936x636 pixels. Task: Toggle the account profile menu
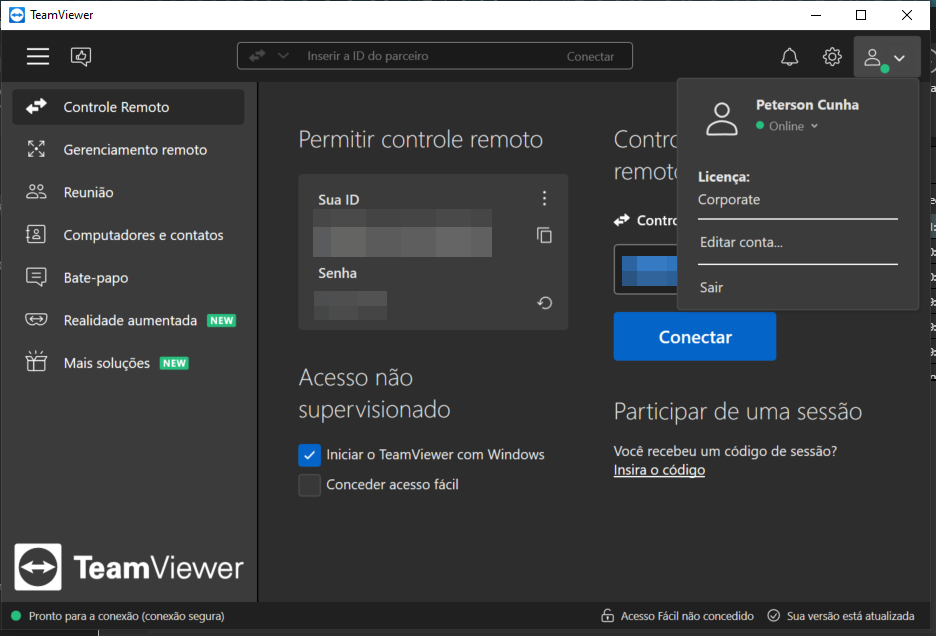886,57
